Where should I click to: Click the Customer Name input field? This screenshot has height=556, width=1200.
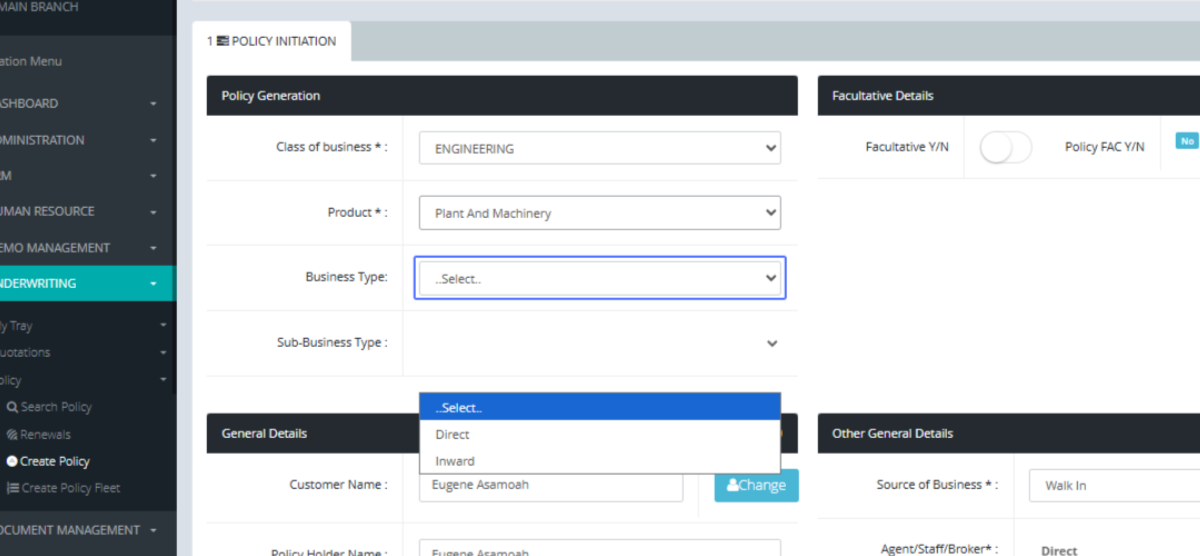tap(551, 485)
